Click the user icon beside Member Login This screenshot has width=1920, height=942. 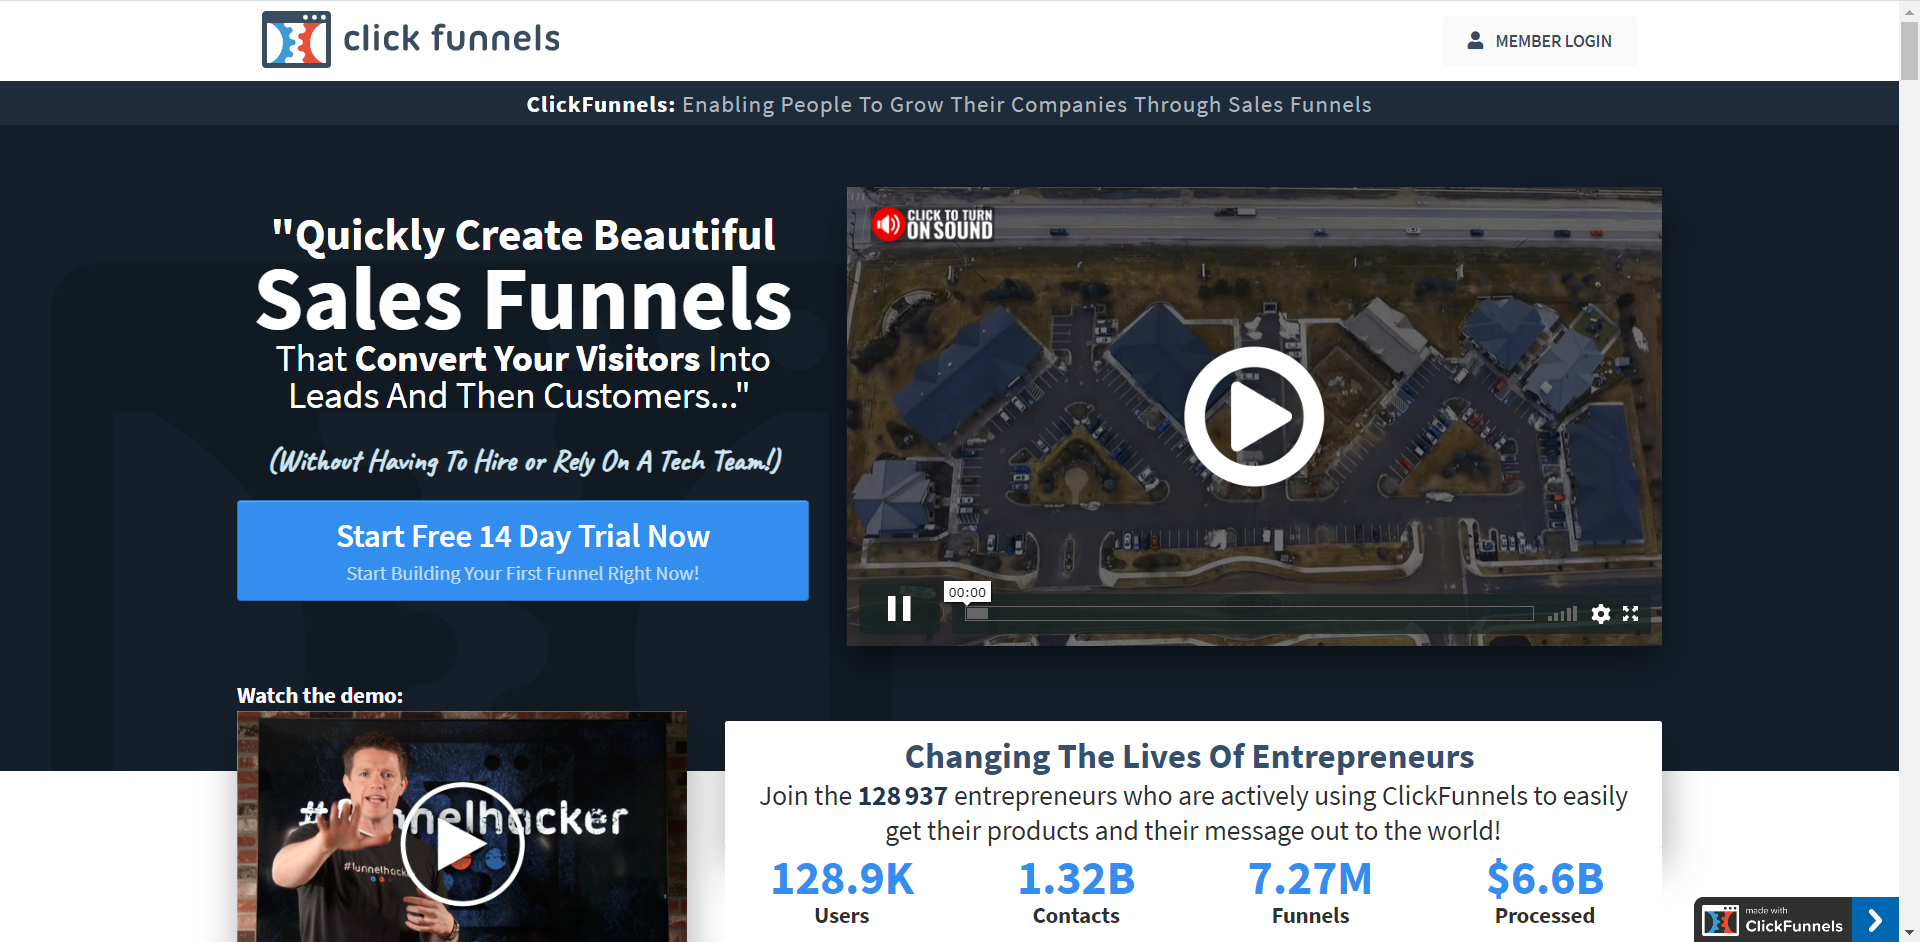point(1475,41)
